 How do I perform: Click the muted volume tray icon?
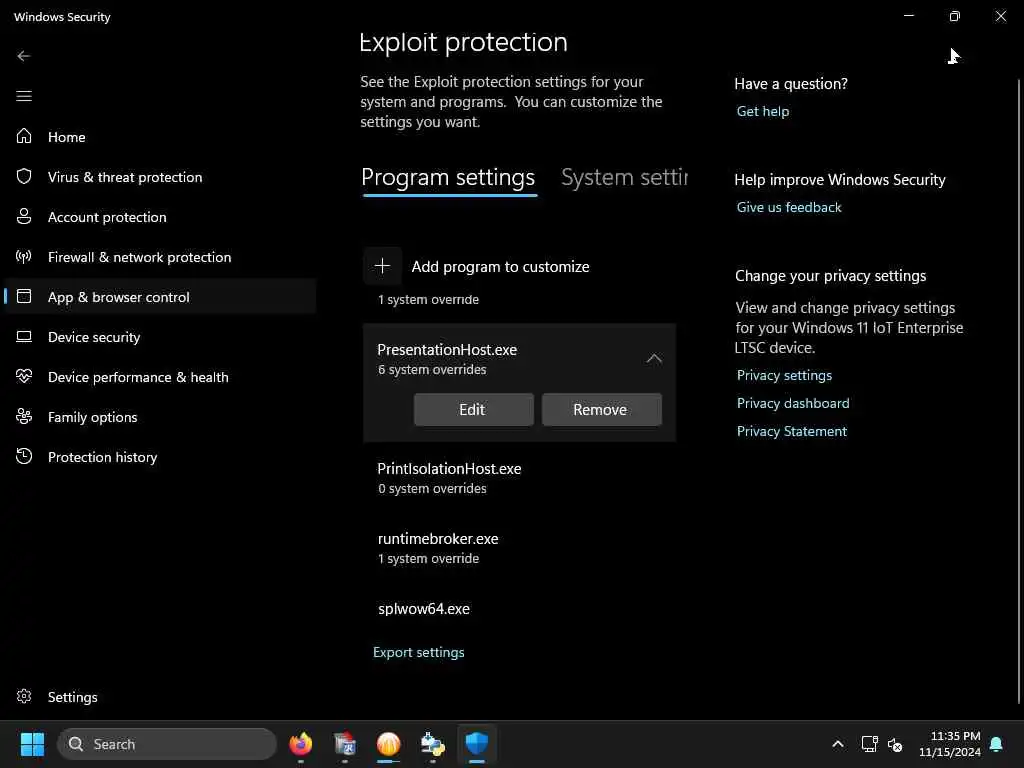coord(895,744)
